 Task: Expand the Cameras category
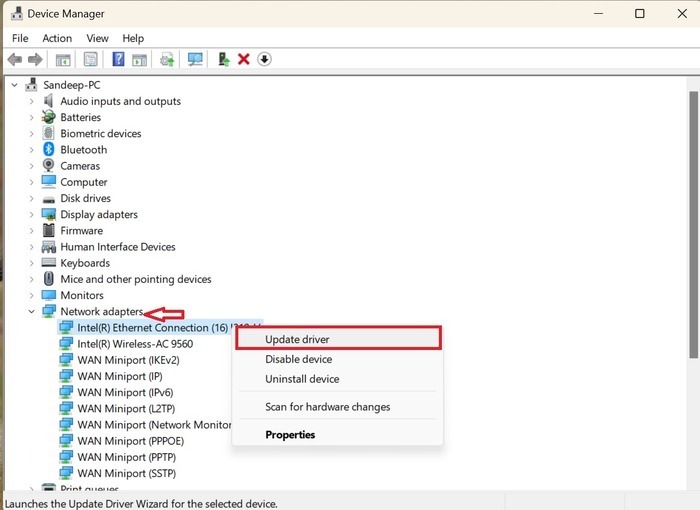tap(31, 166)
